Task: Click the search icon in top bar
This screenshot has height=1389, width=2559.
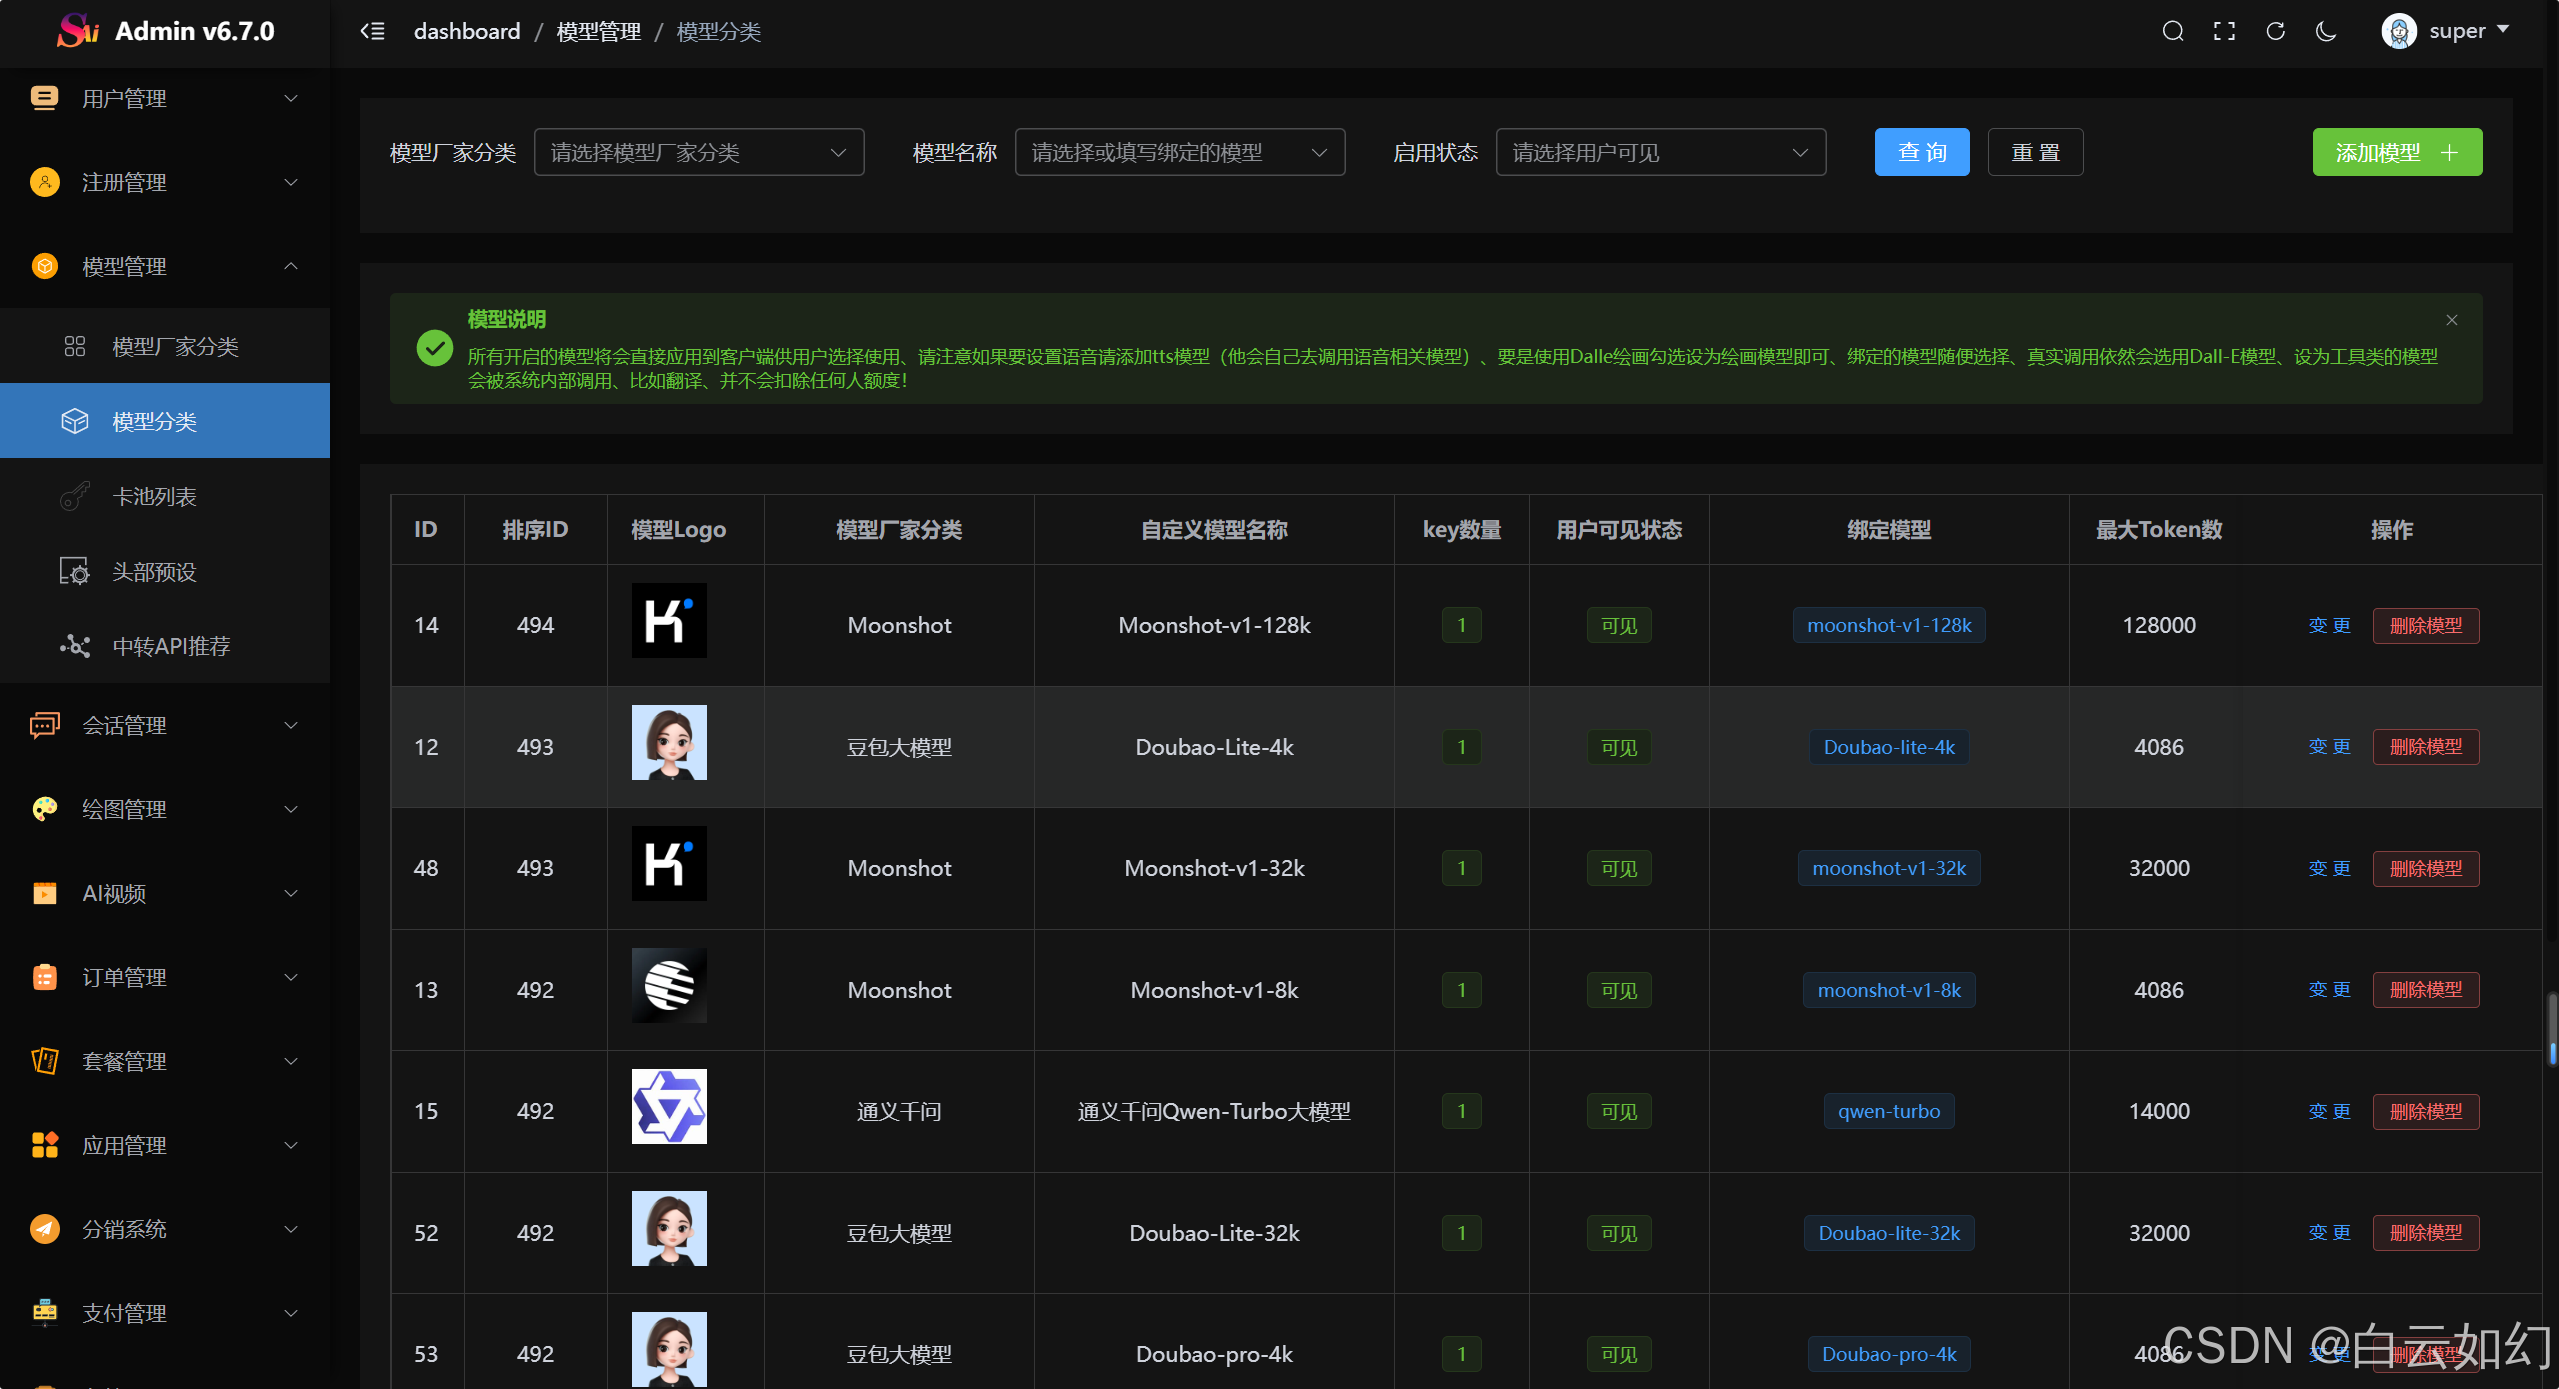Action: point(2172,31)
